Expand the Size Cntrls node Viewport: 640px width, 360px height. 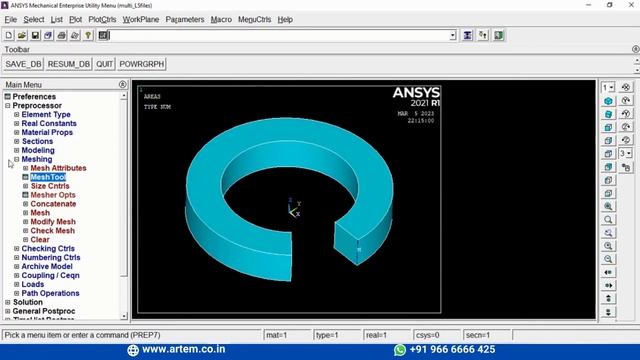[x=26, y=186]
